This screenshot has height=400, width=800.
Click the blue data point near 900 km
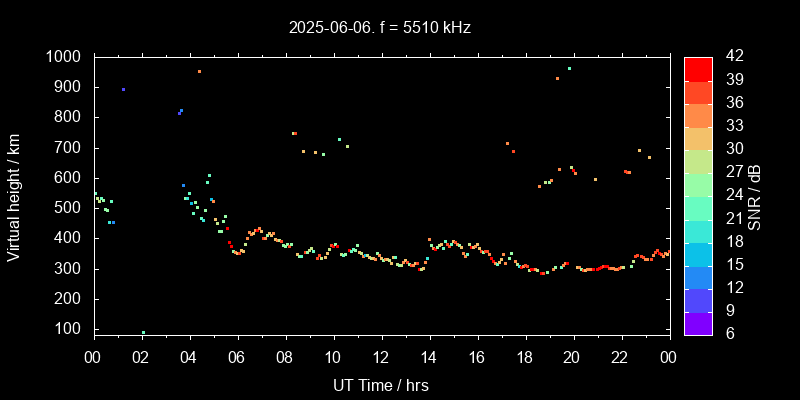coord(123,89)
